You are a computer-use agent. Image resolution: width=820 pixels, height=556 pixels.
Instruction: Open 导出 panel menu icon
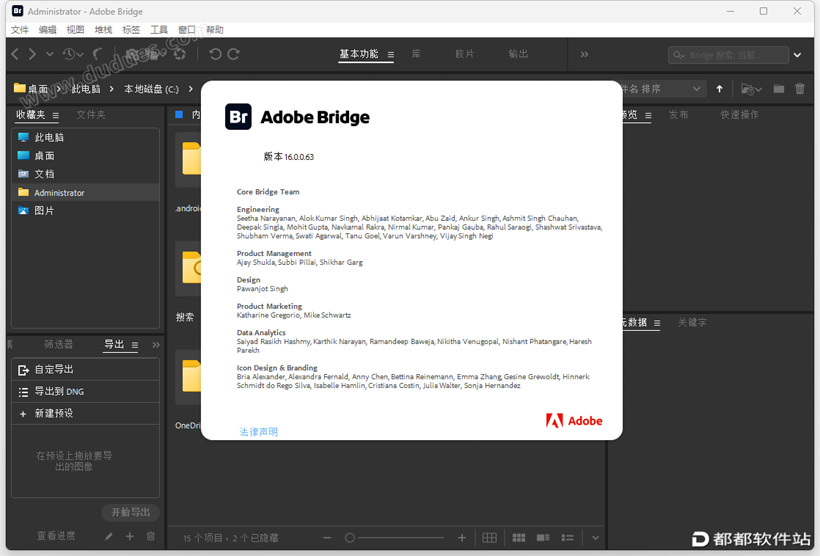(135, 345)
